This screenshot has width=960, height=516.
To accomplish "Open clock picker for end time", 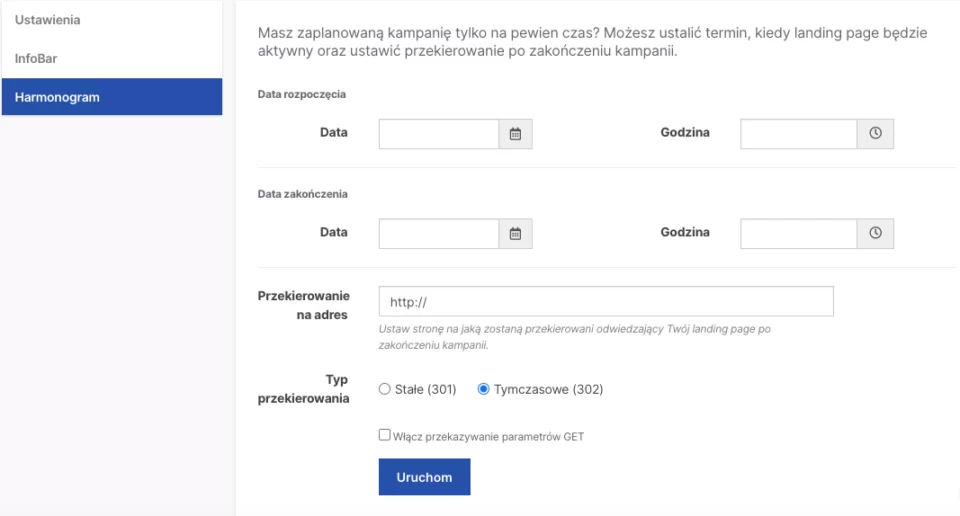I will point(875,233).
